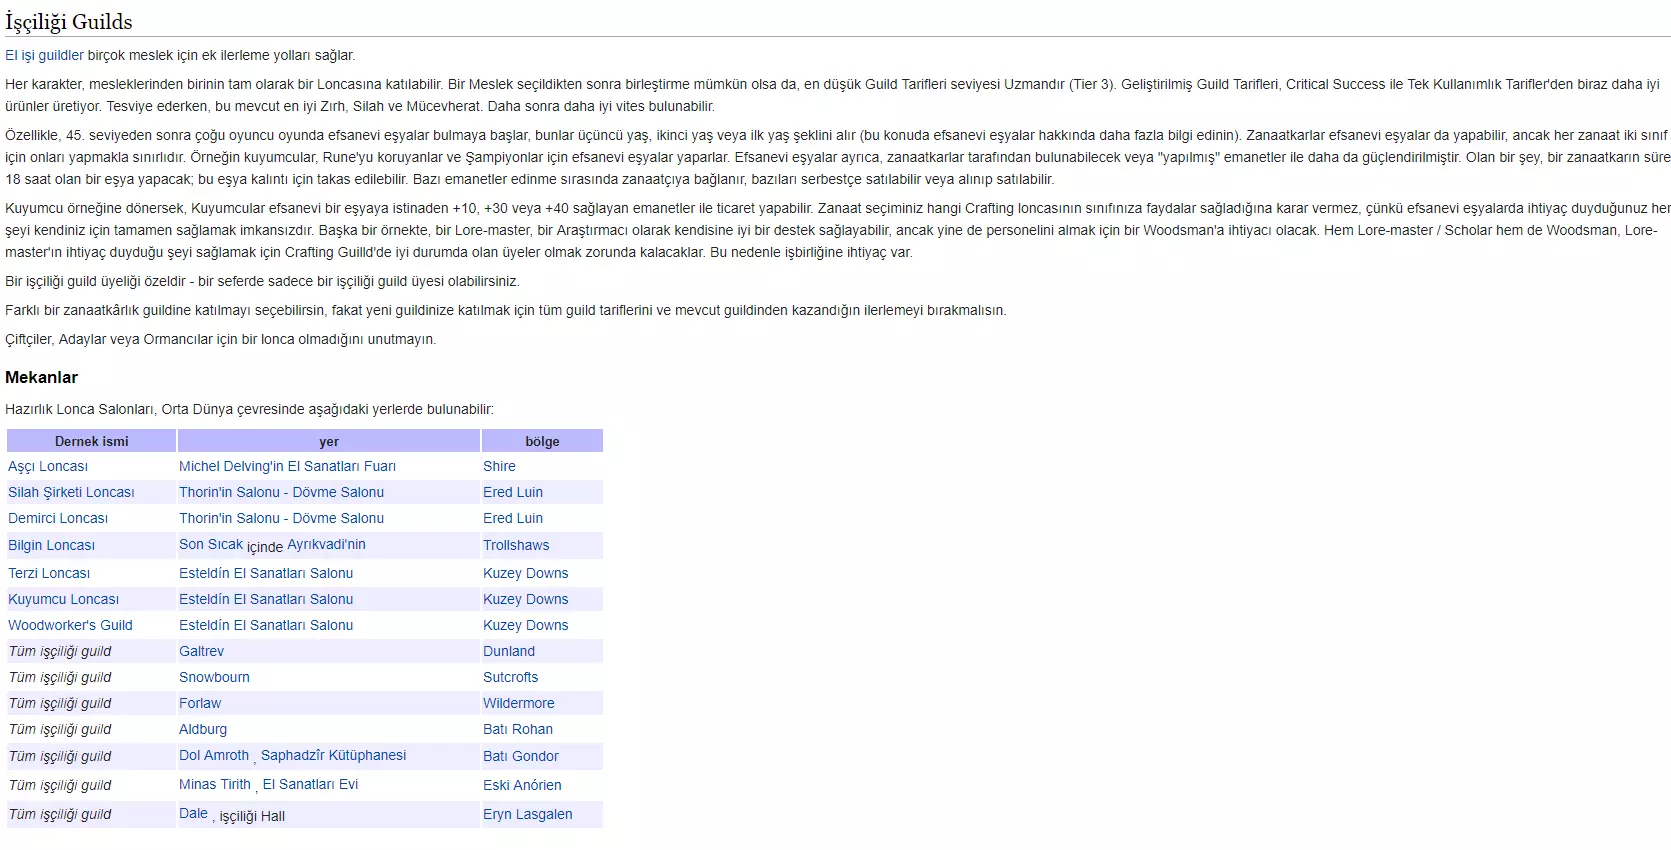Open the 'El işi guildler' link

point(44,55)
